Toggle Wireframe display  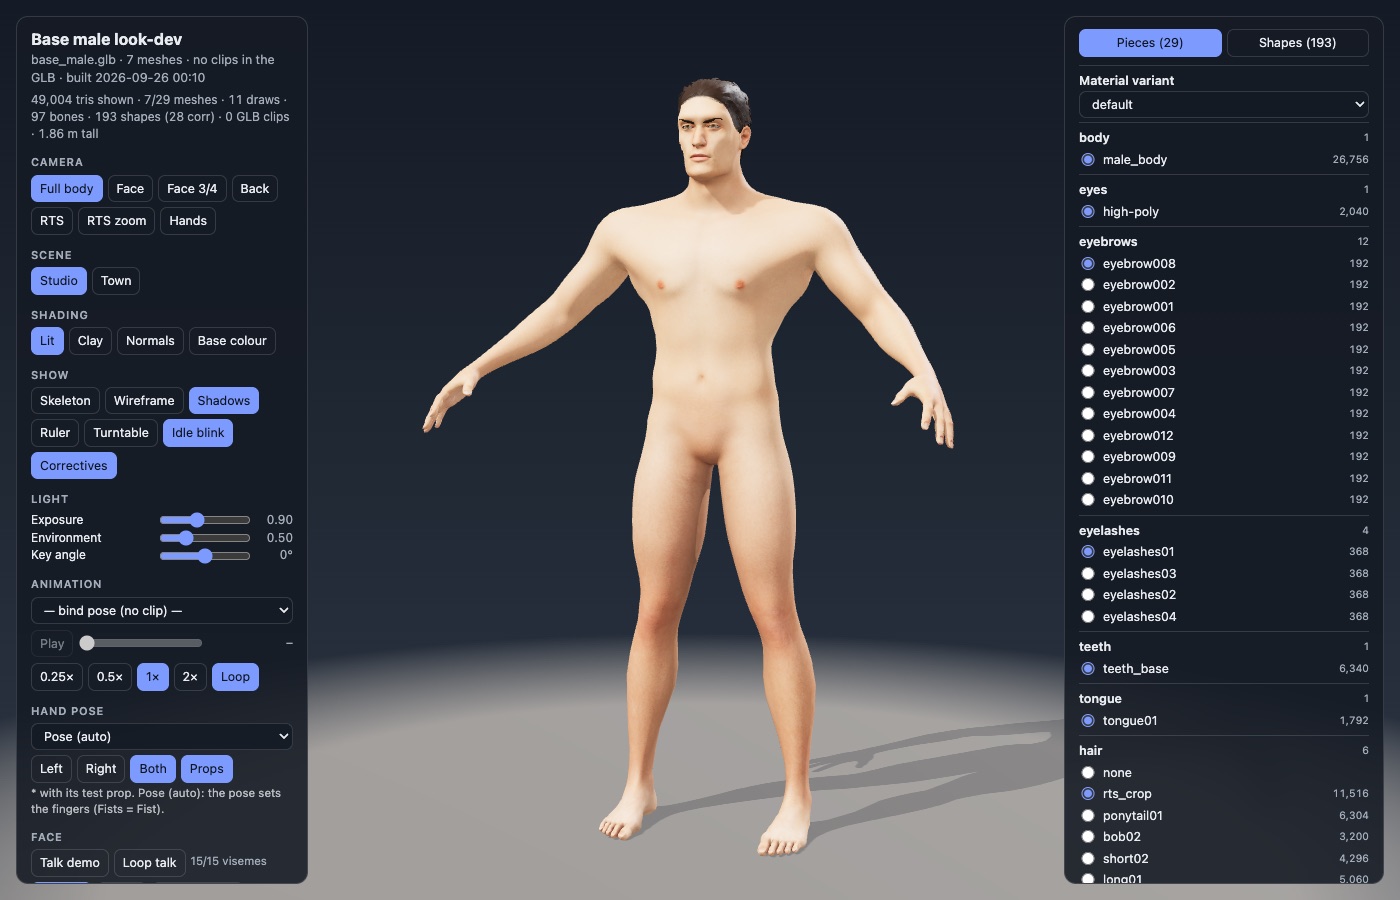[x=144, y=401]
